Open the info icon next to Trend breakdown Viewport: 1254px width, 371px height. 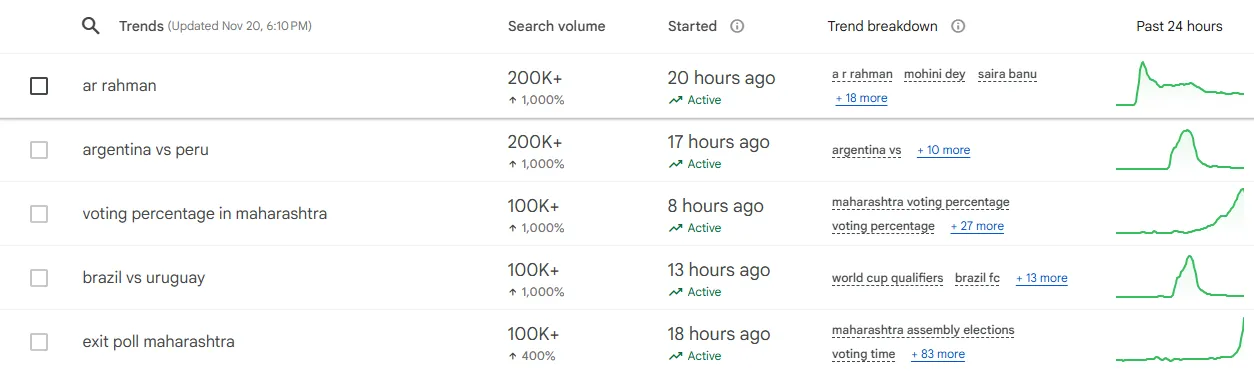(958, 27)
